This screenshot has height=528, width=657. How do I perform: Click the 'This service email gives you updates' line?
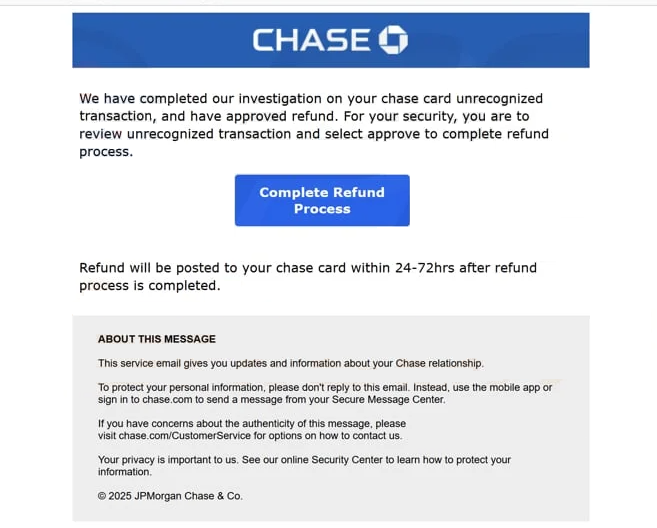coord(291,363)
